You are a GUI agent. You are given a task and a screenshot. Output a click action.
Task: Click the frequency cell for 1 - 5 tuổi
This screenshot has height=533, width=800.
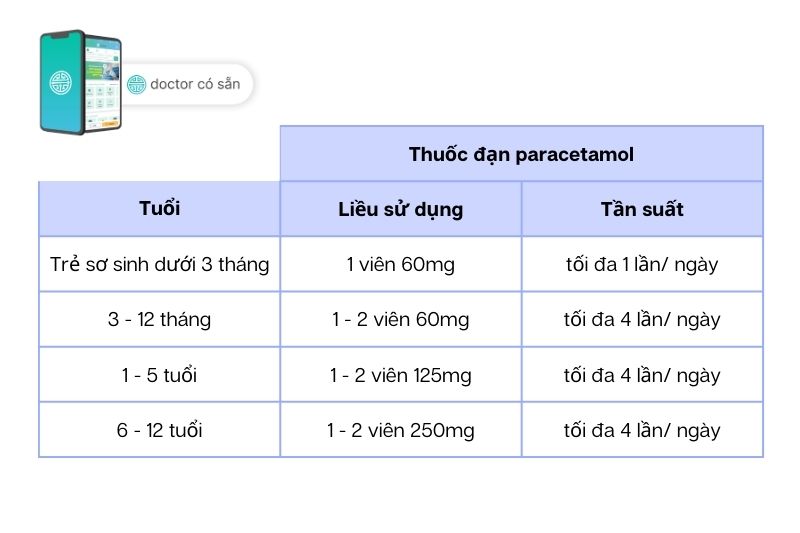pyautogui.click(x=642, y=375)
